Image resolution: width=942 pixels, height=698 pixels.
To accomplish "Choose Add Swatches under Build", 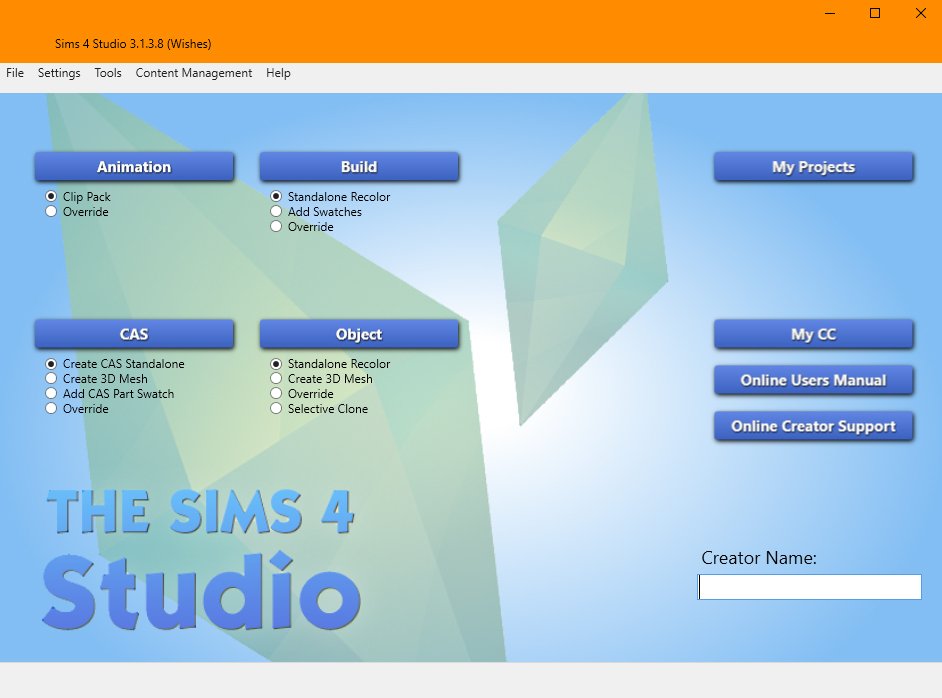I will click(x=277, y=212).
